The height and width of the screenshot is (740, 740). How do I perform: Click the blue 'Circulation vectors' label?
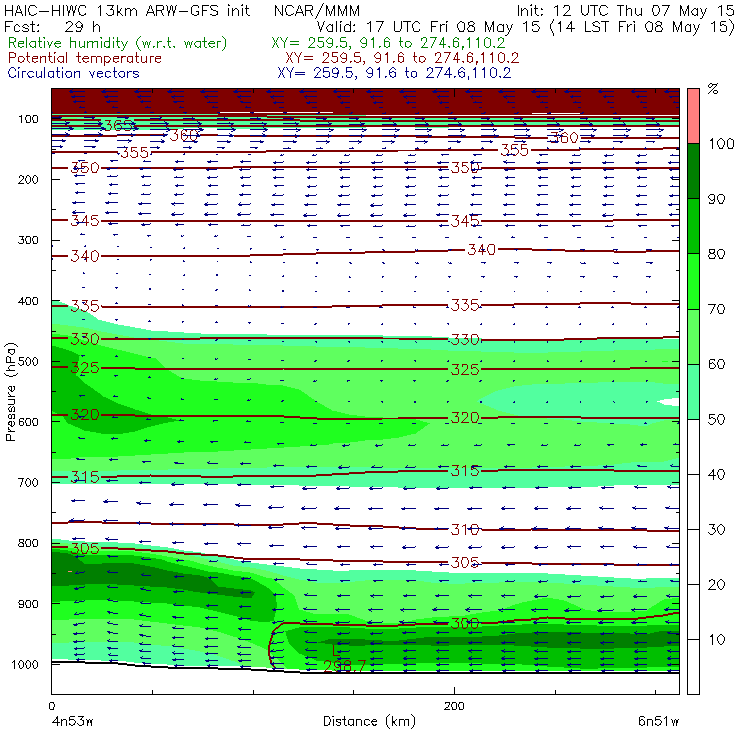pos(74,73)
